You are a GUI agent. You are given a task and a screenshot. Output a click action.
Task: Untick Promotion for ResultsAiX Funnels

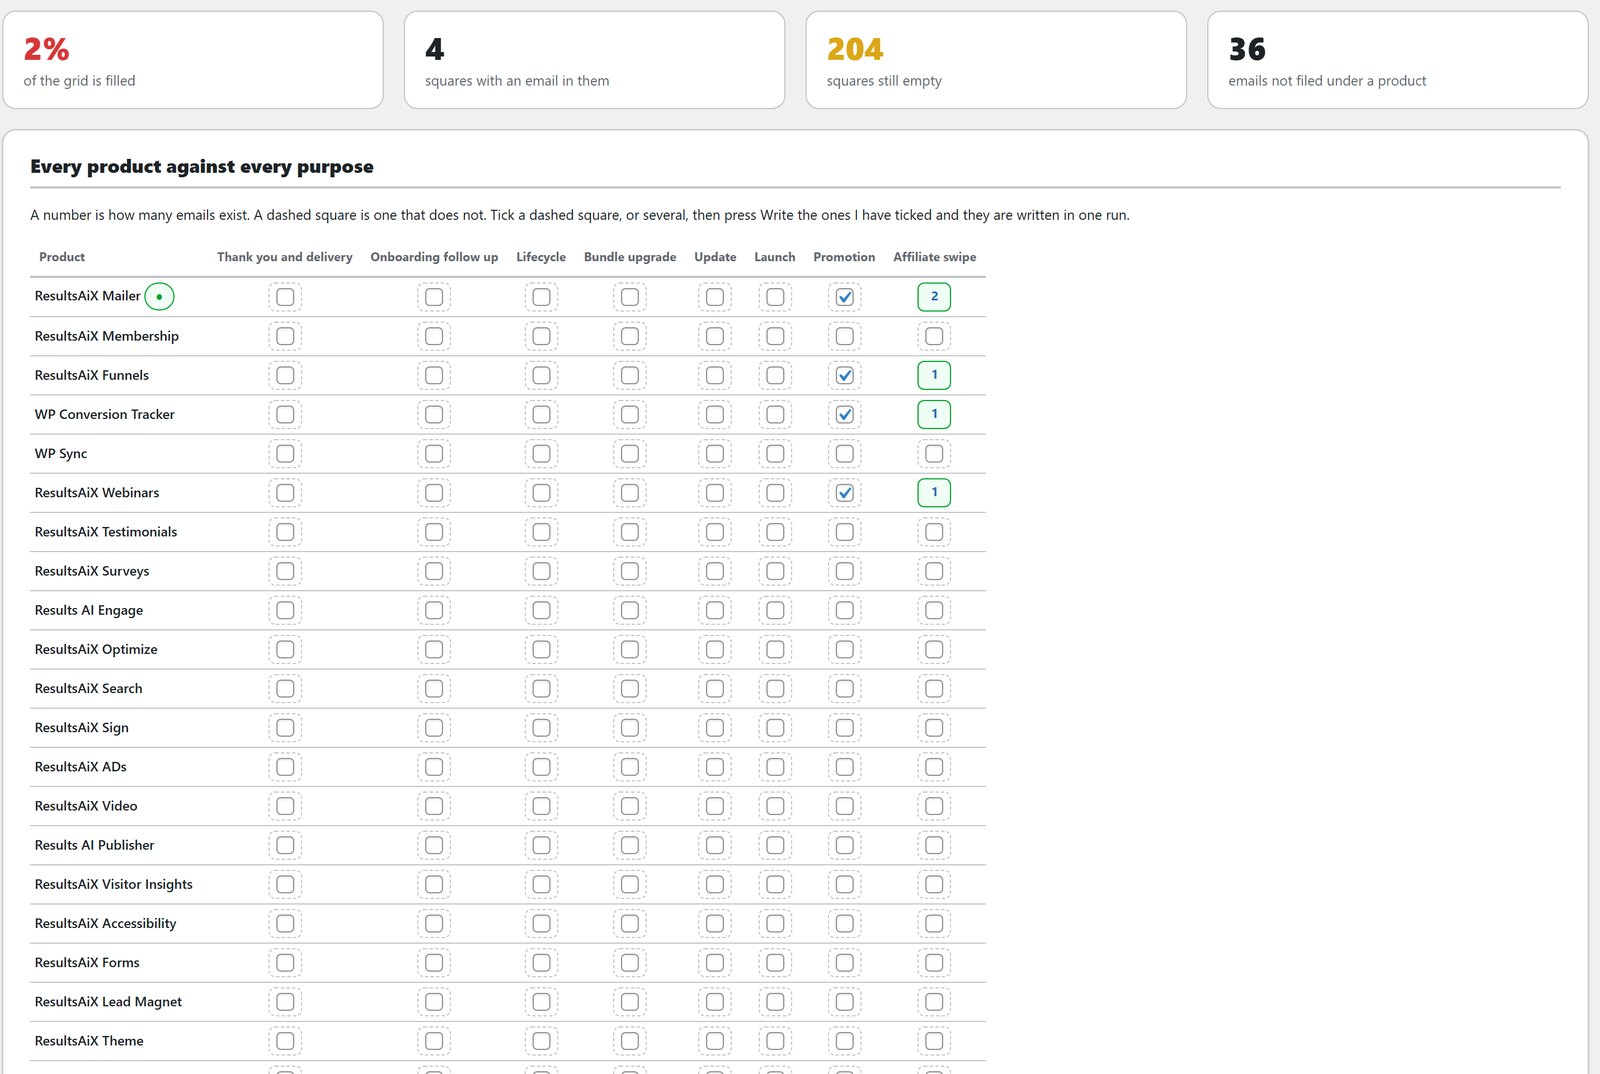click(x=845, y=375)
